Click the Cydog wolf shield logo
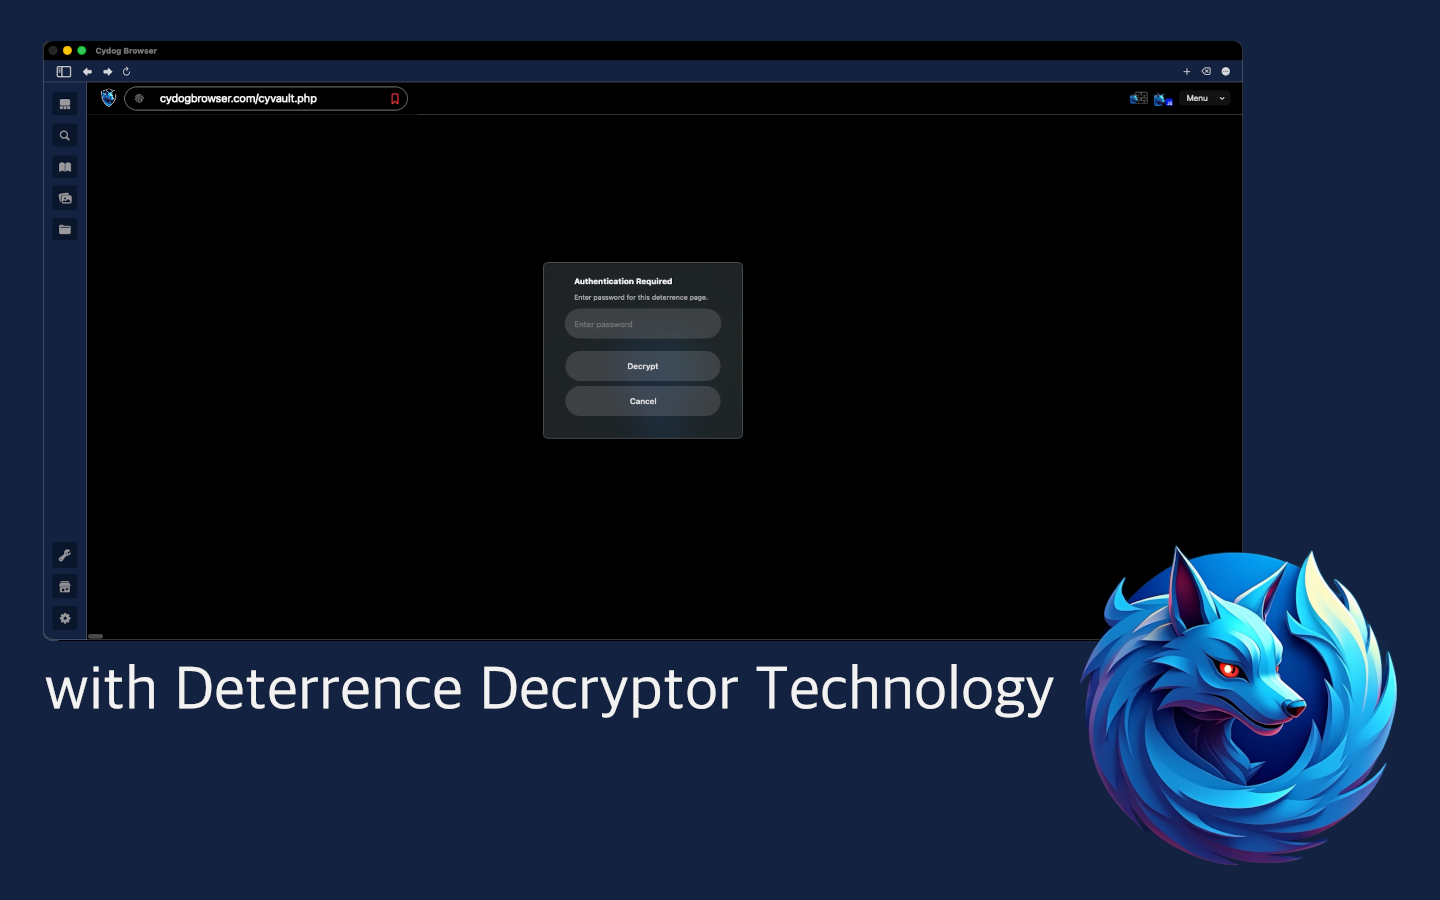Screen dimensions: 1440x900 point(109,98)
